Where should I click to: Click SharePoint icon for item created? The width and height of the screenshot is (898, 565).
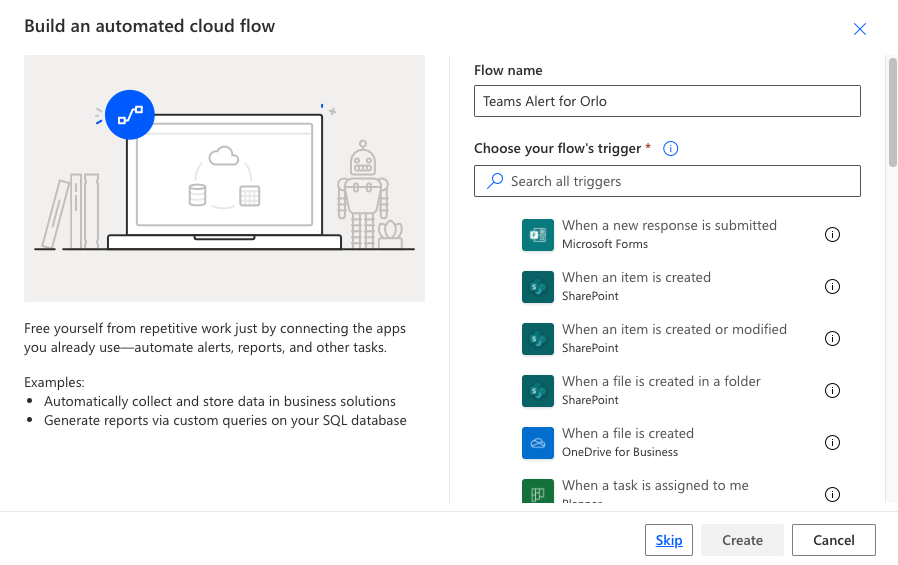coord(538,287)
